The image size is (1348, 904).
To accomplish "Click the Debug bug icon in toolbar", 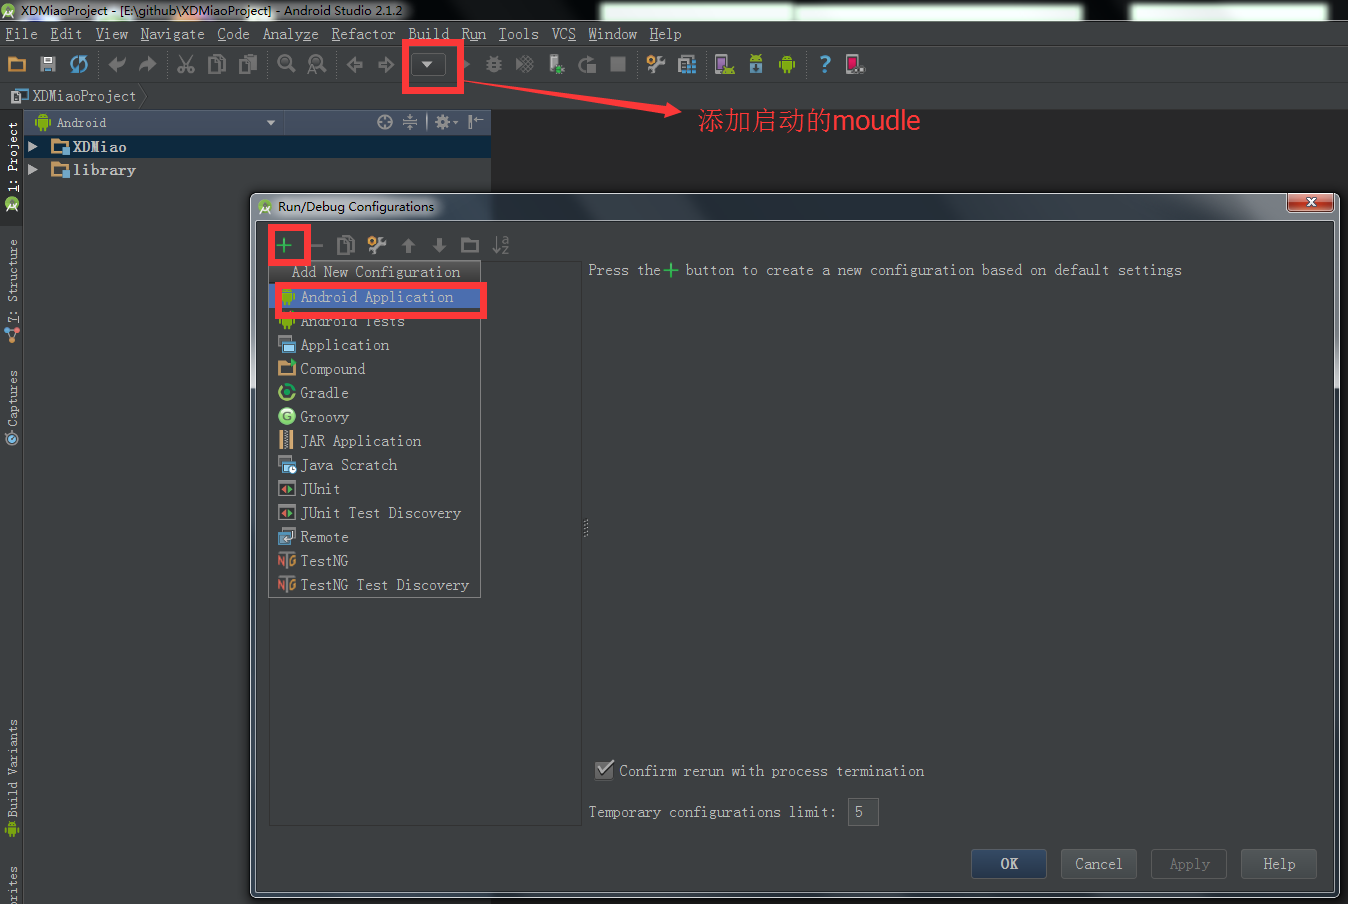I will click(494, 65).
